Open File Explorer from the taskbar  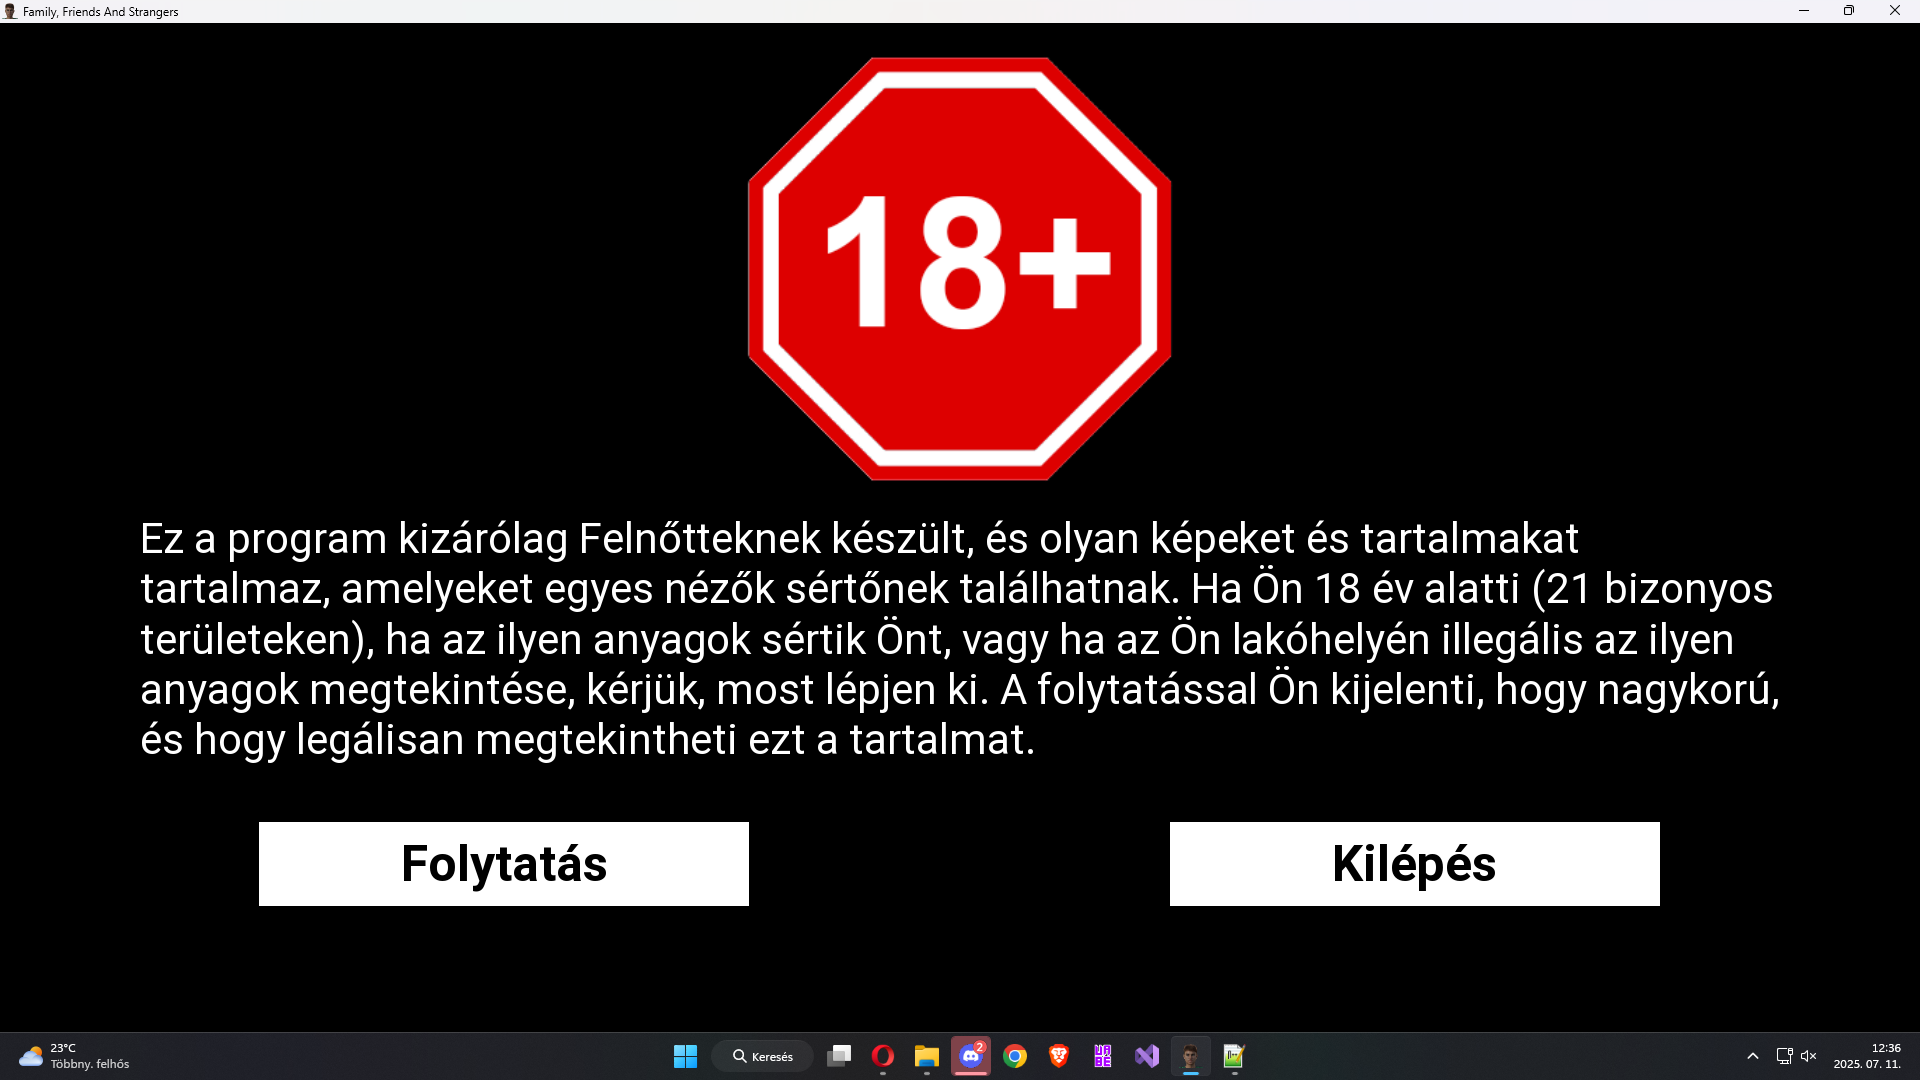point(927,1056)
